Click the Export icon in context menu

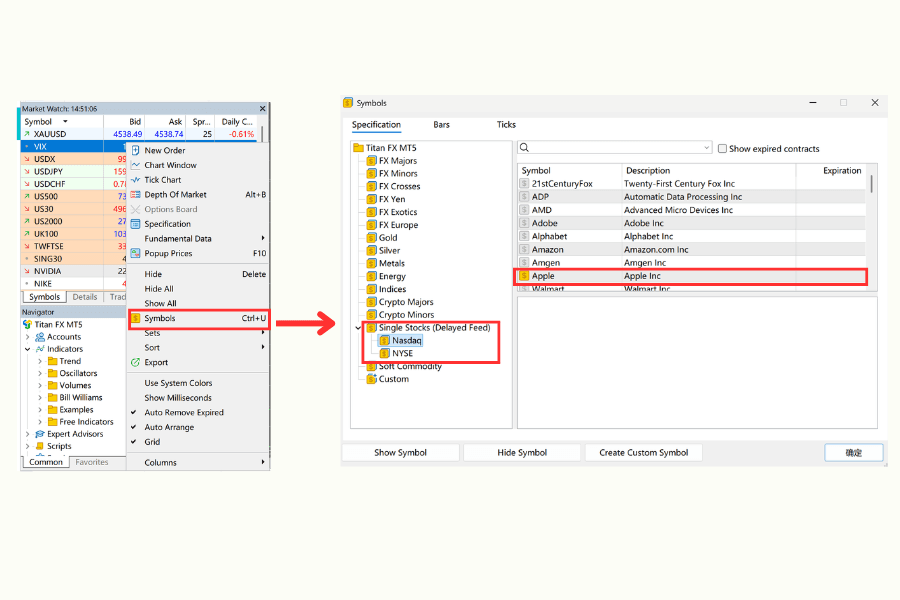(x=135, y=362)
